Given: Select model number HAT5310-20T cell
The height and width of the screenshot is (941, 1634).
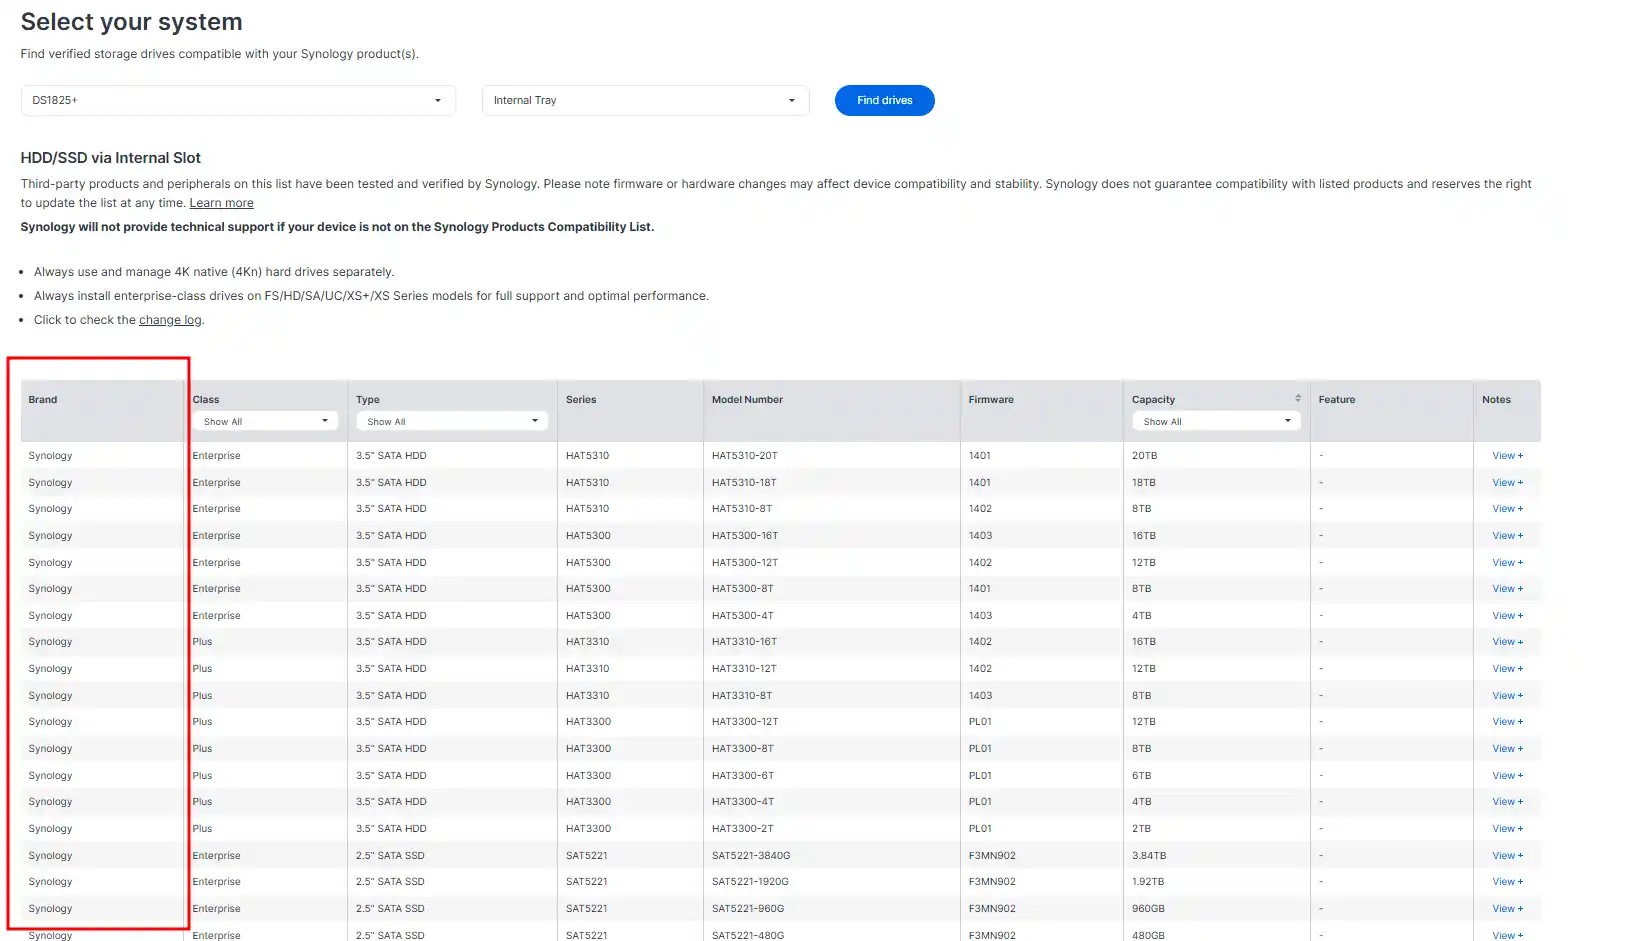Looking at the screenshot, I should pos(745,456).
